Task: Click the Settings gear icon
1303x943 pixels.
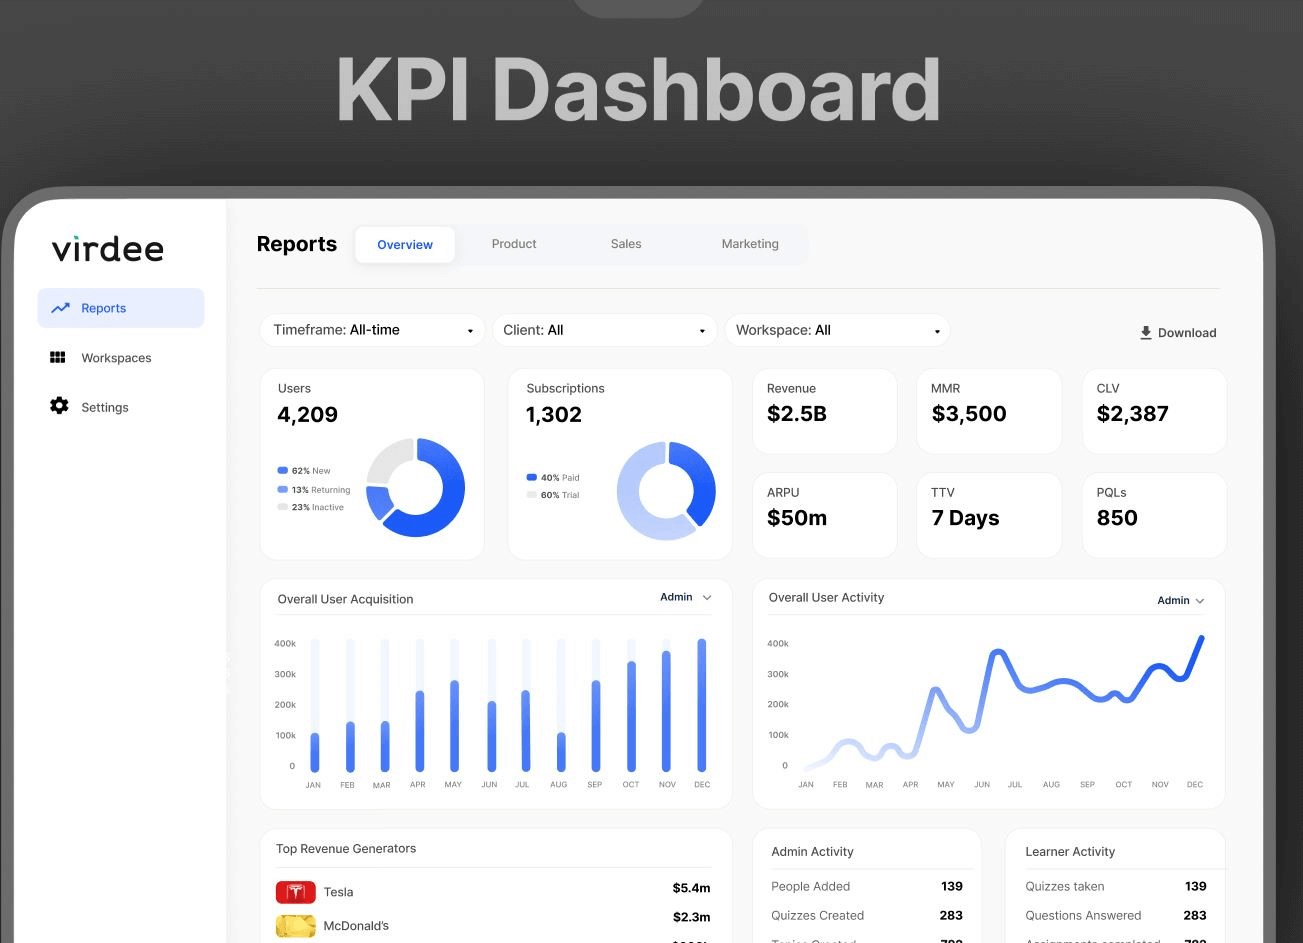Action: pos(59,406)
